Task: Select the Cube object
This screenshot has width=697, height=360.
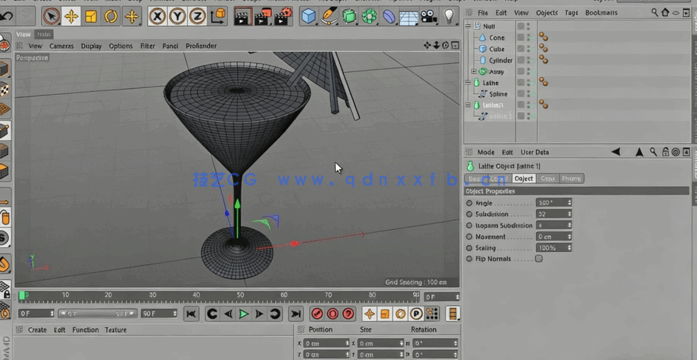Action: point(497,49)
